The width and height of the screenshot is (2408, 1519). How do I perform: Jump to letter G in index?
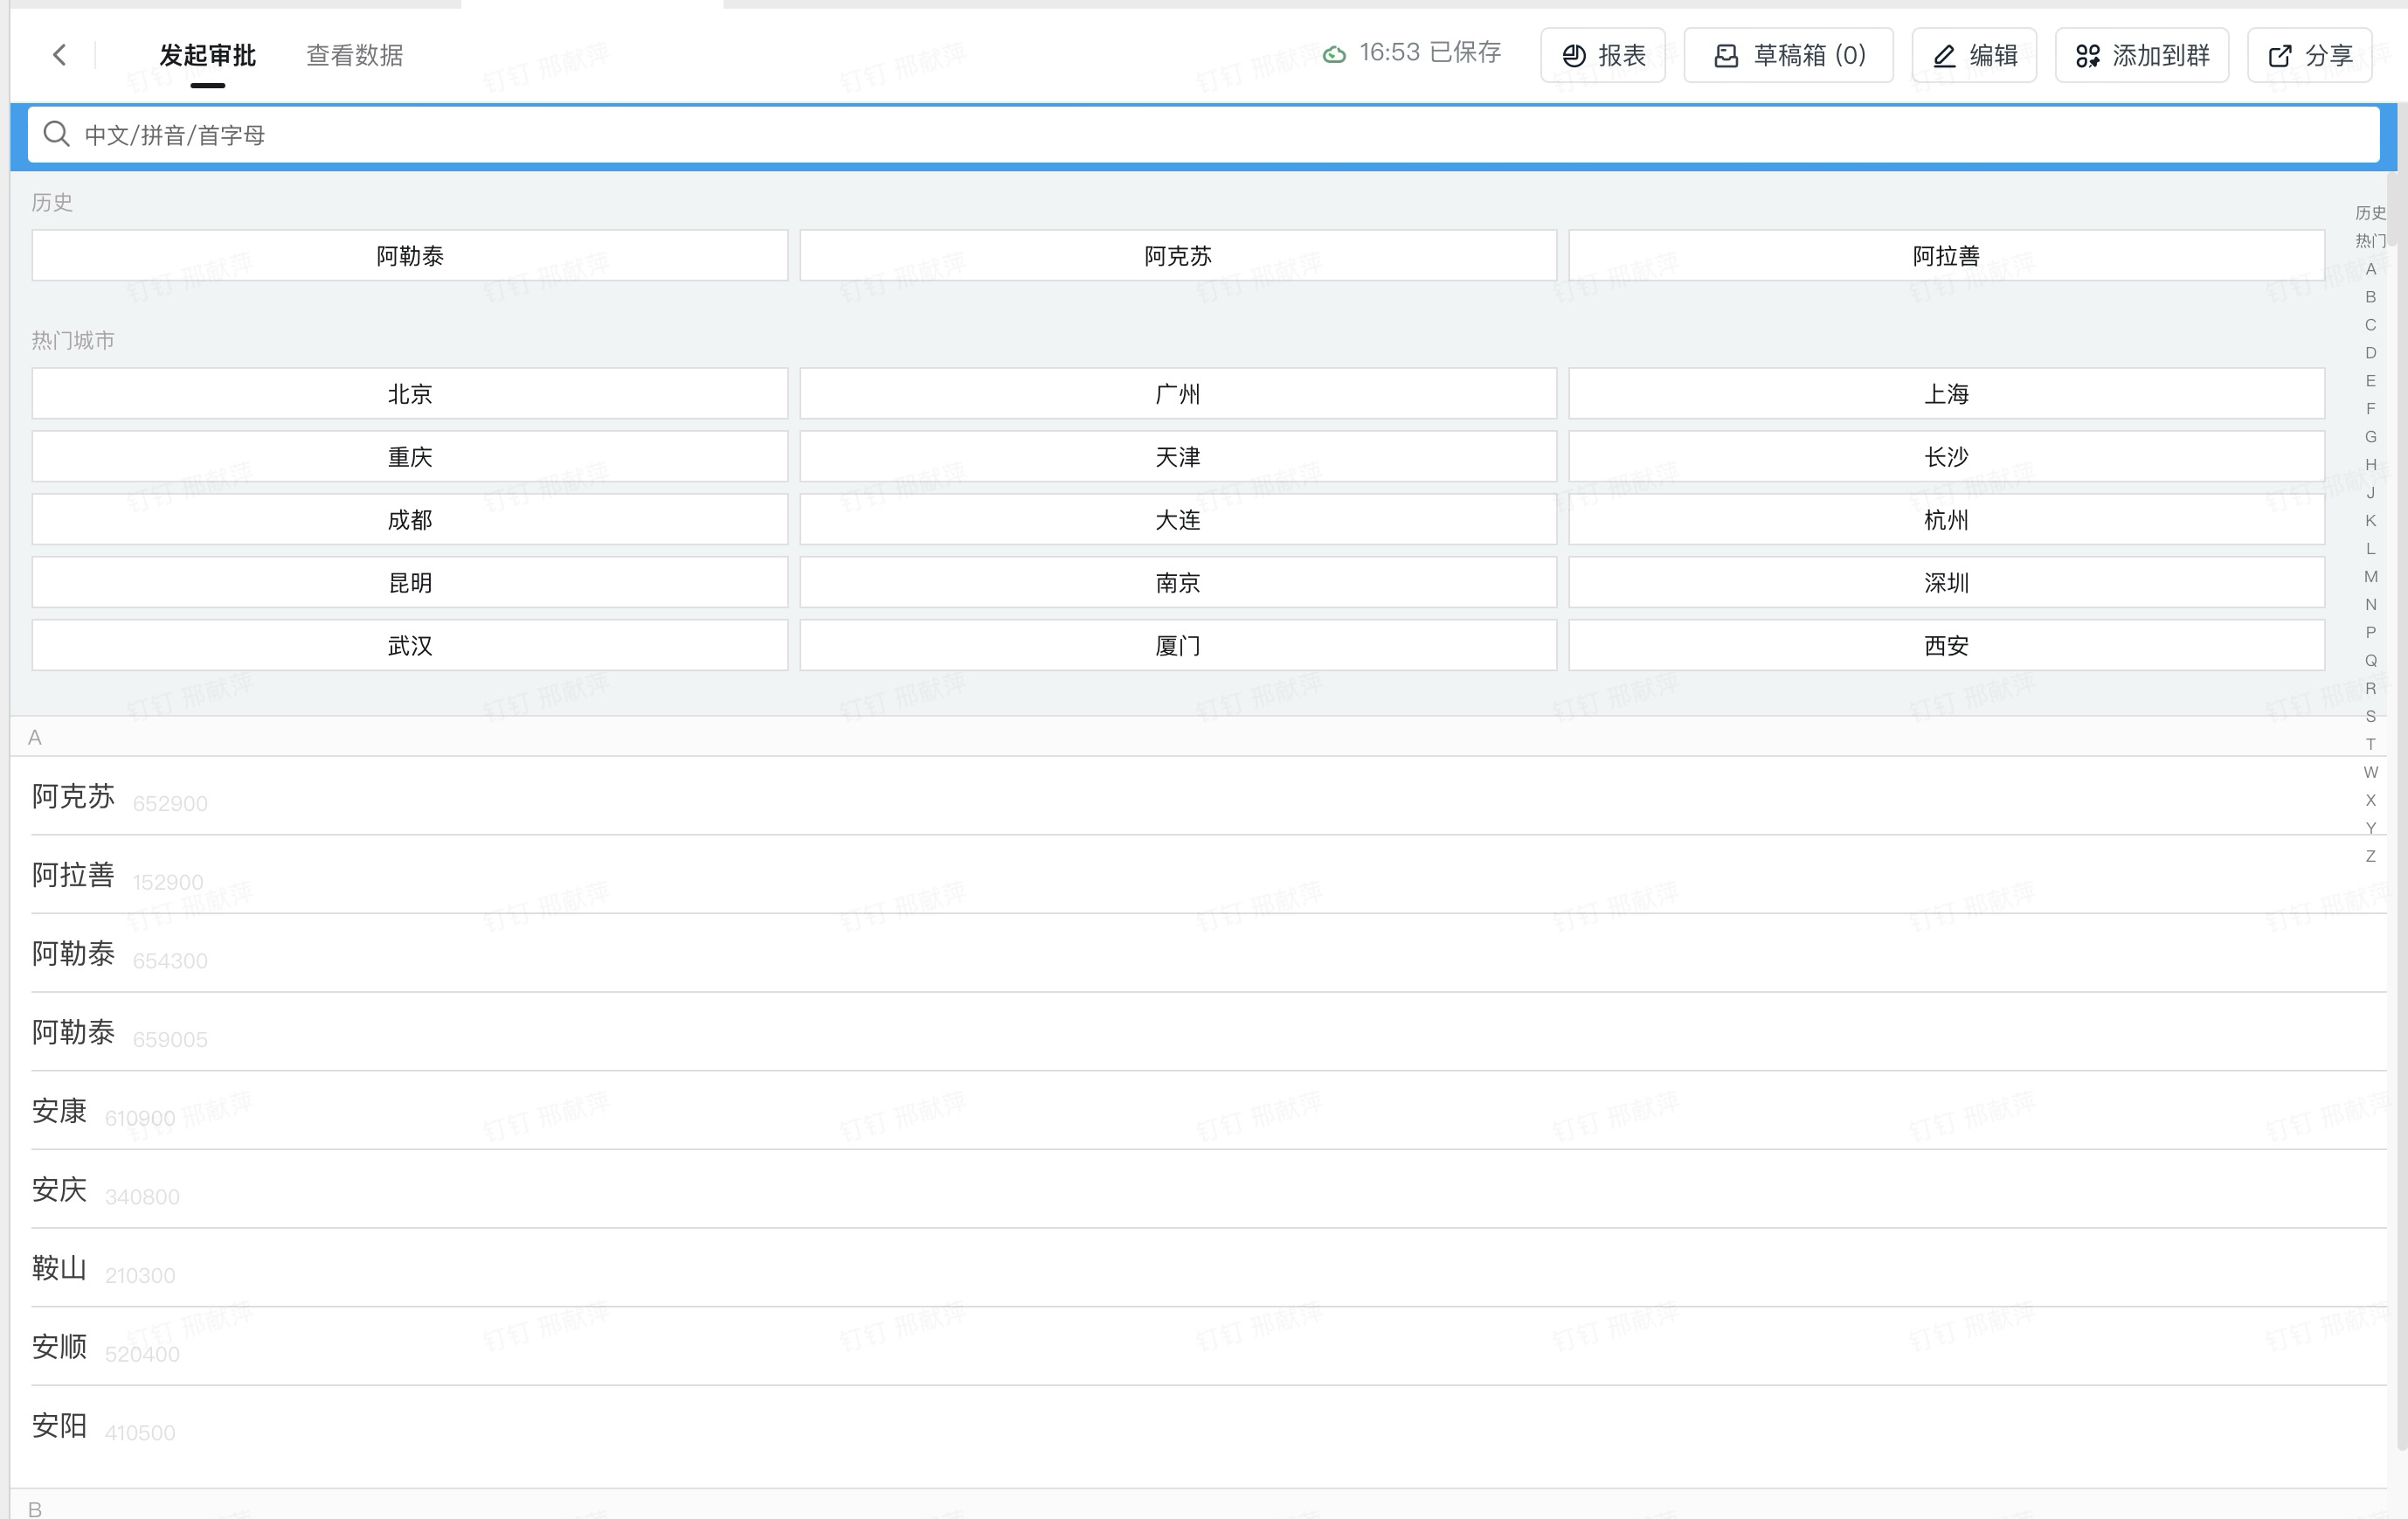coord(2370,437)
